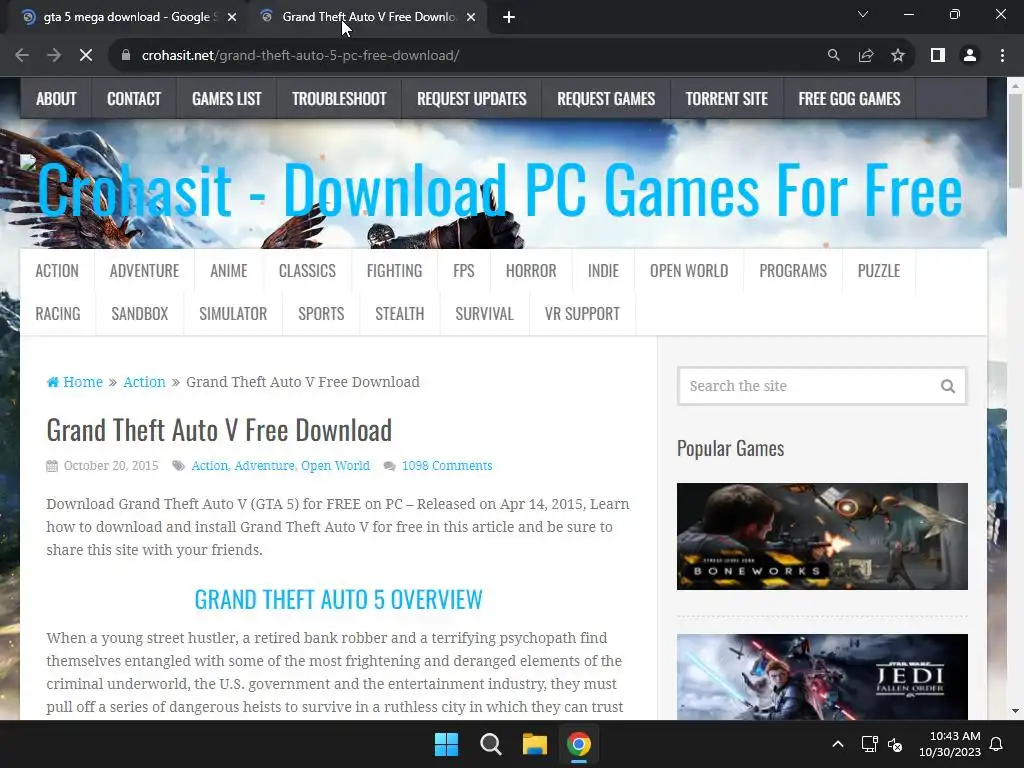Image resolution: width=1024 pixels, height=768 pixels.
Task: Open the tab search chevron
Action: pyautogui.click(x=863, y=14)
